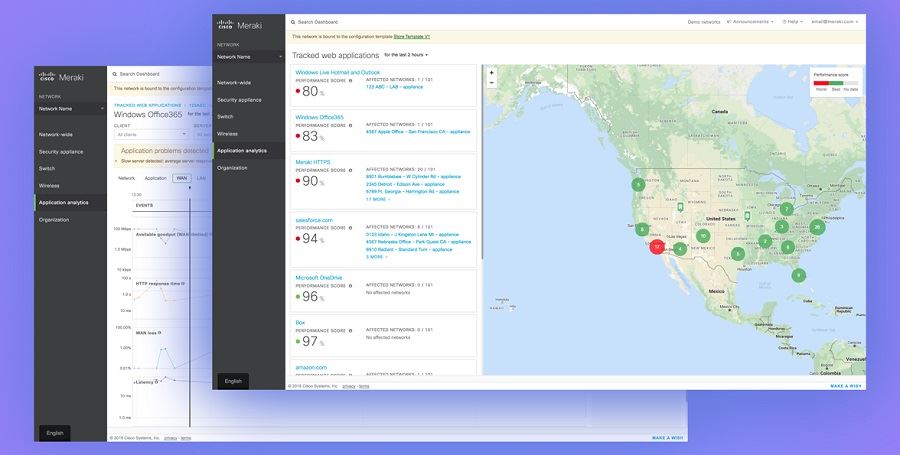The image size is (900, 455).
Task: Click the Cisco Meraki logo in back window
Action: [61, 77]
